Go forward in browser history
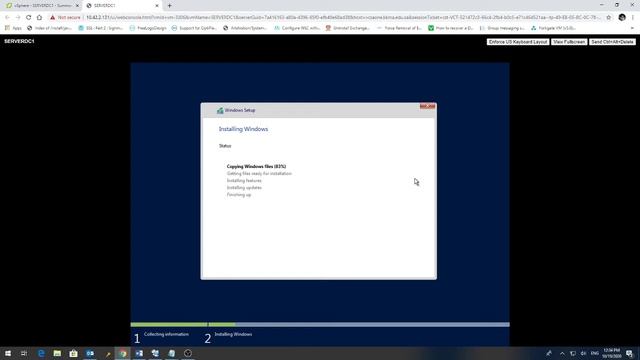640x360 pixels. pyautogui.click(x=18, y=18)
